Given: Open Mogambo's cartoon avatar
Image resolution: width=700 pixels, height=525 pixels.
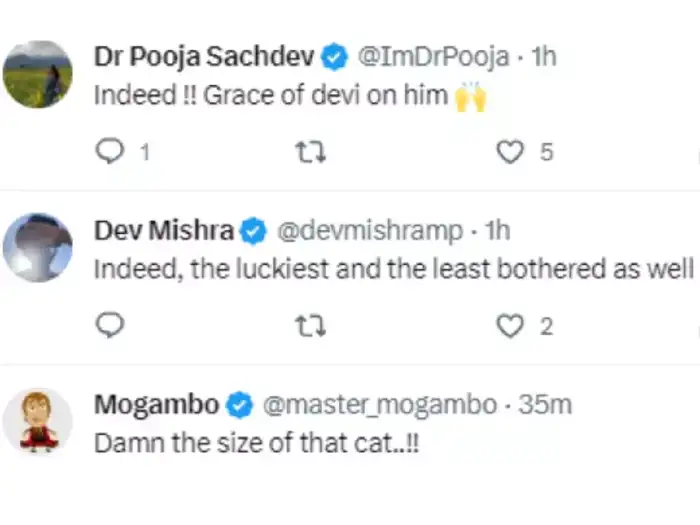Looking at the screenshot, I should point(38,421).
